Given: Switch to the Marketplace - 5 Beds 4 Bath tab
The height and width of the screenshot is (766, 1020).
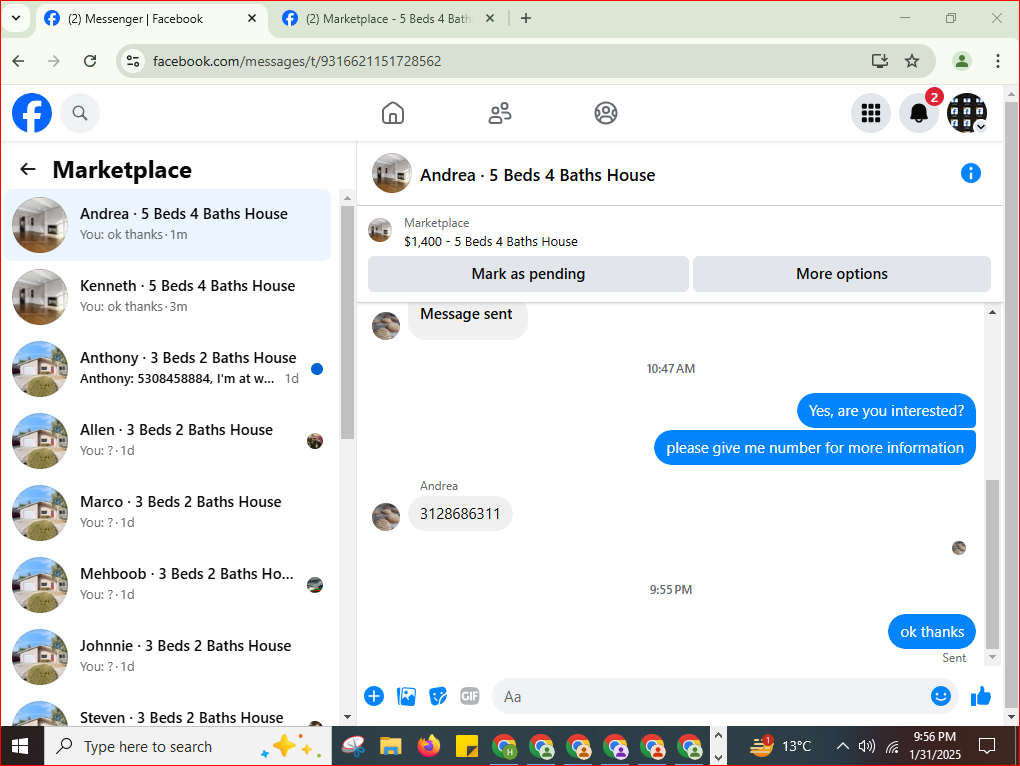Looking at the screenshot, I should tap(389, 19).
